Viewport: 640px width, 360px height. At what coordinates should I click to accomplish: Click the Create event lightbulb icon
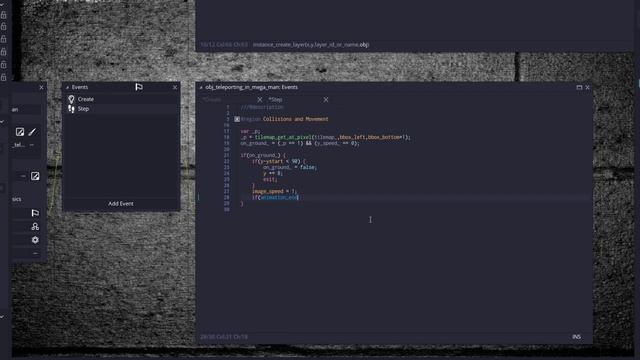tap(71, 99)
